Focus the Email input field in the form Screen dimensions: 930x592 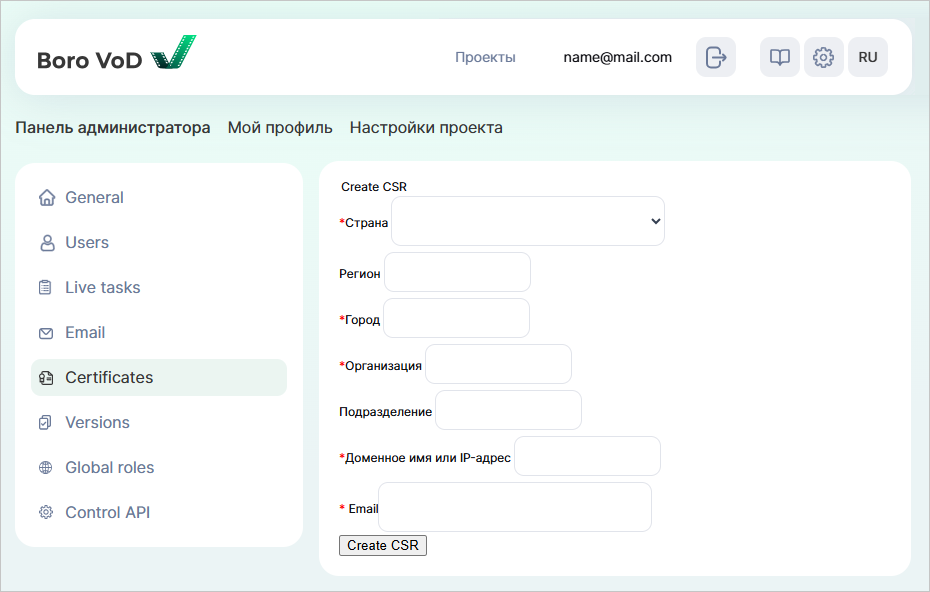pyautogui.click(x=515, y=507)
